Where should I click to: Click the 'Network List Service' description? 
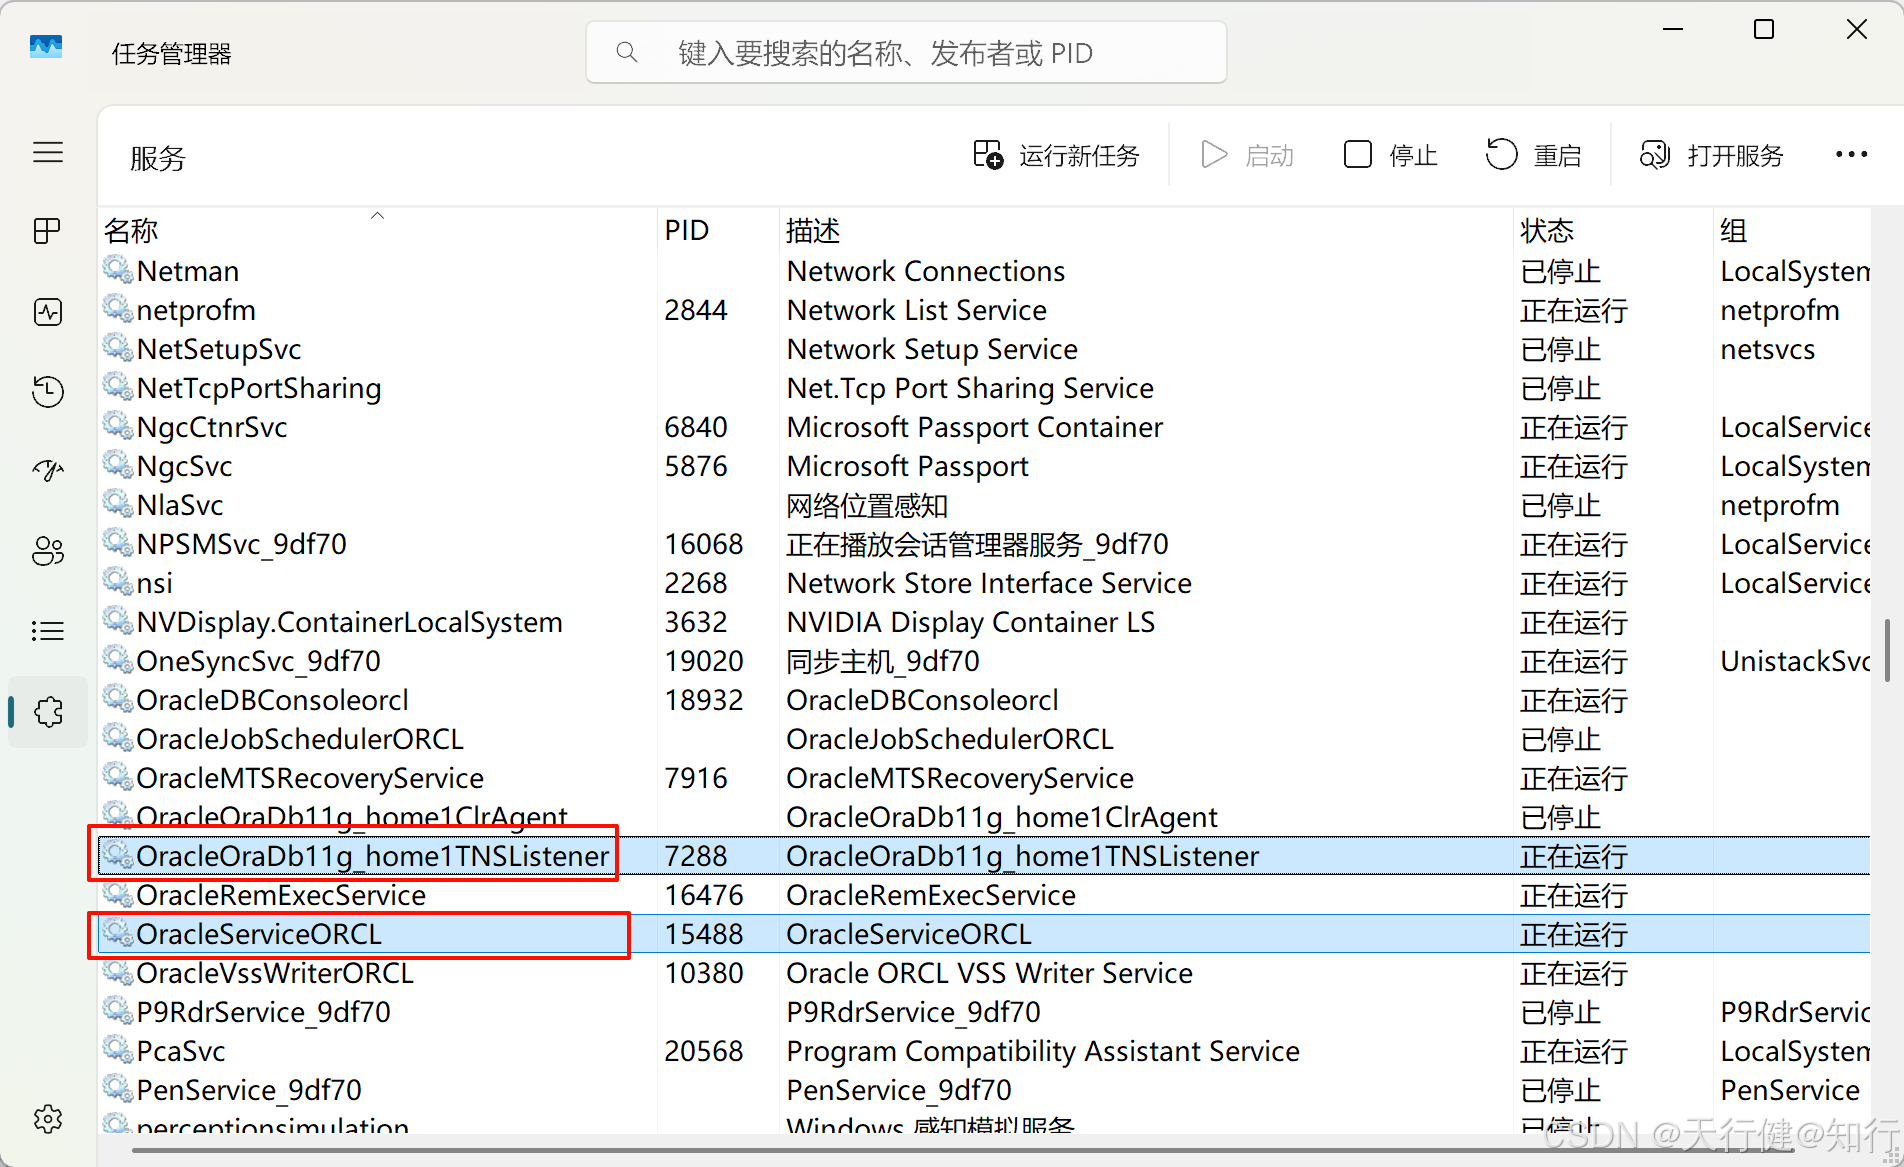click(x=917, y=310)
